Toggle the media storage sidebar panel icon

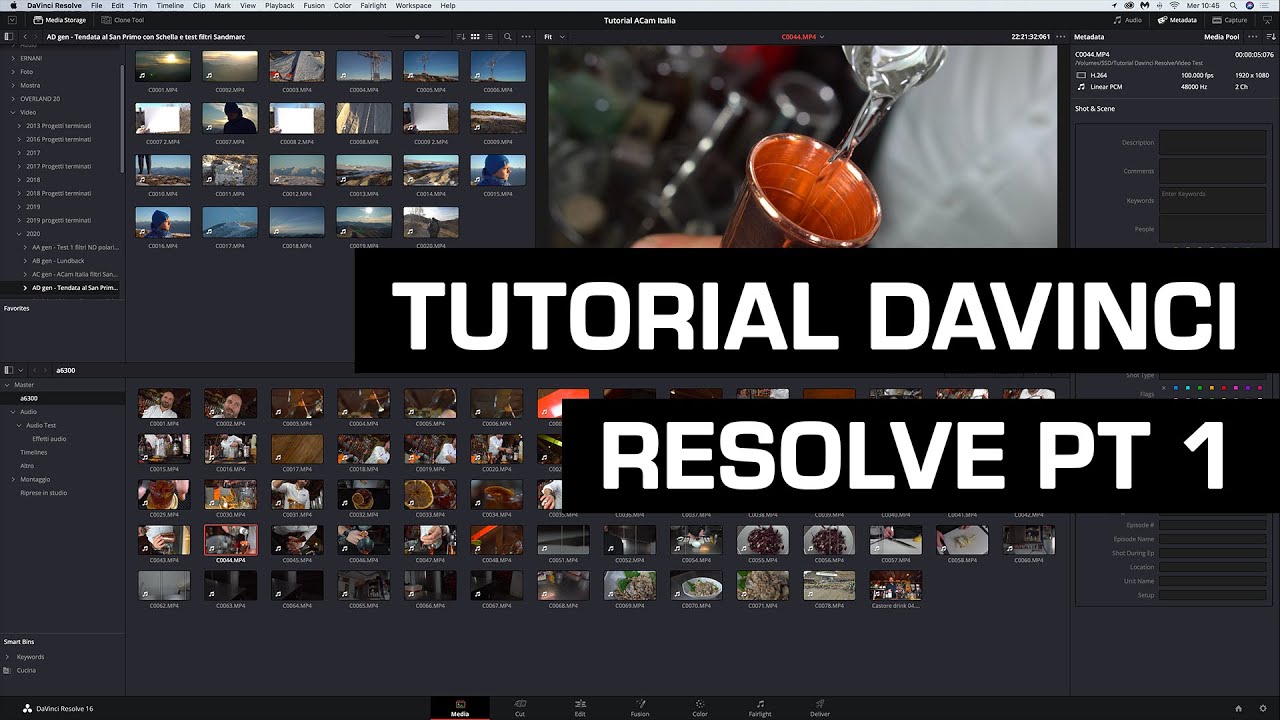[9, 37]
